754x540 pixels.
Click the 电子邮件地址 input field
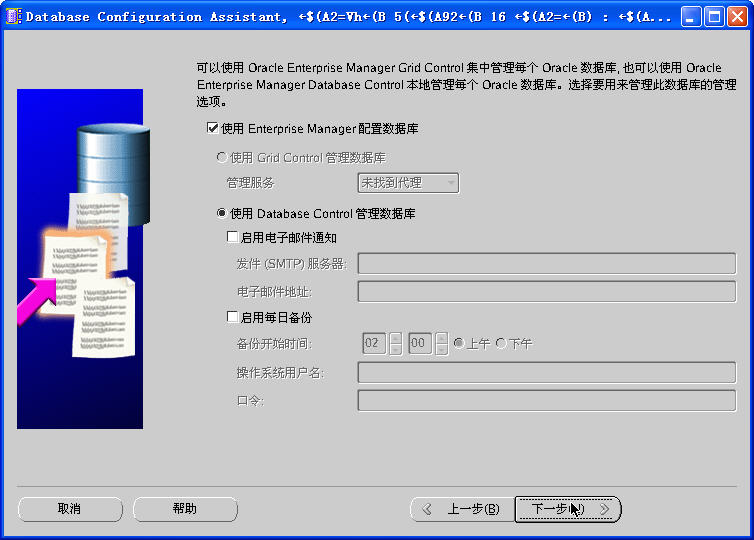(547, 292)
